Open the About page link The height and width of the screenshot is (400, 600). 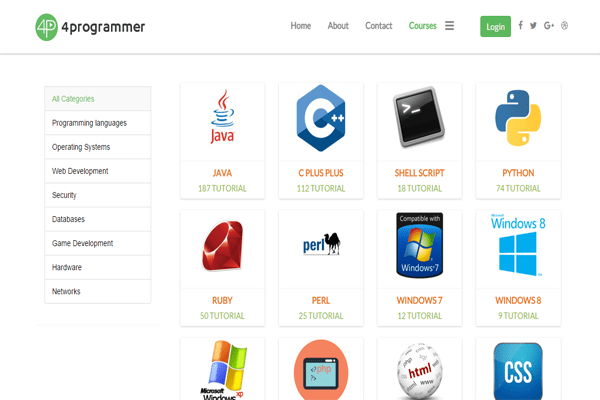338,26
